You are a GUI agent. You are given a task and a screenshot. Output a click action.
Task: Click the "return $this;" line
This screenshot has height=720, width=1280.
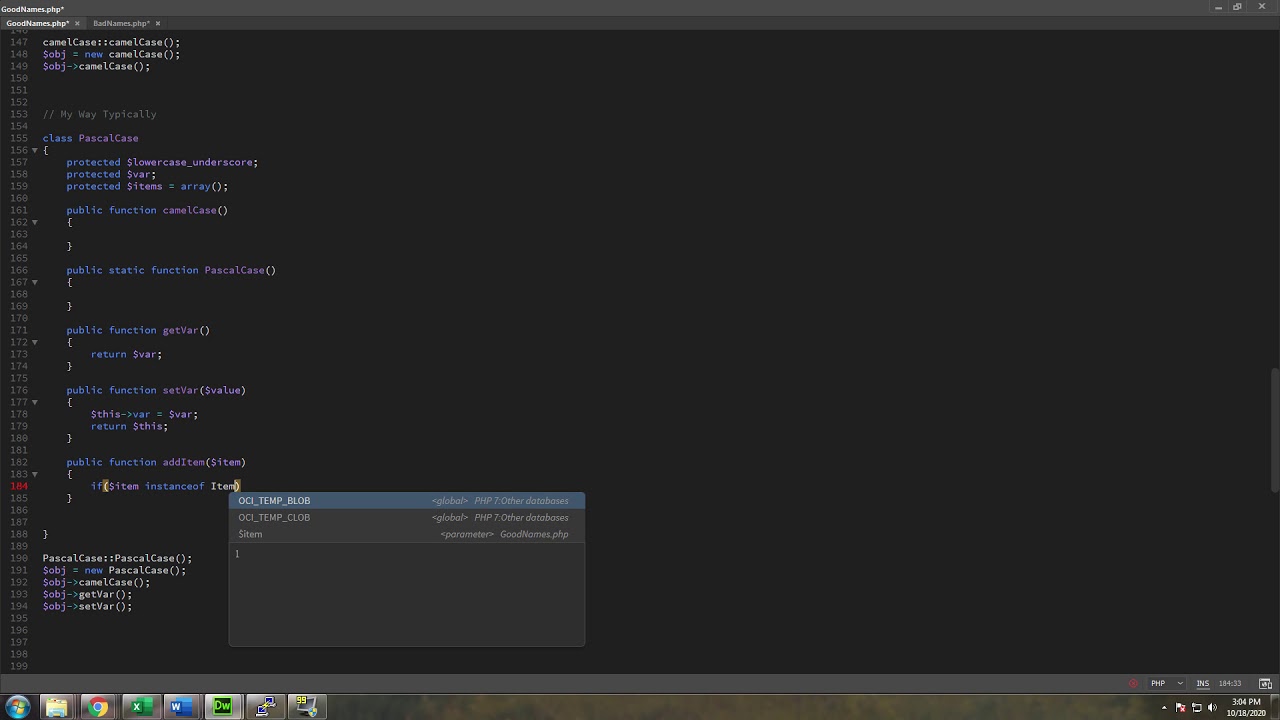coord(129,426)
